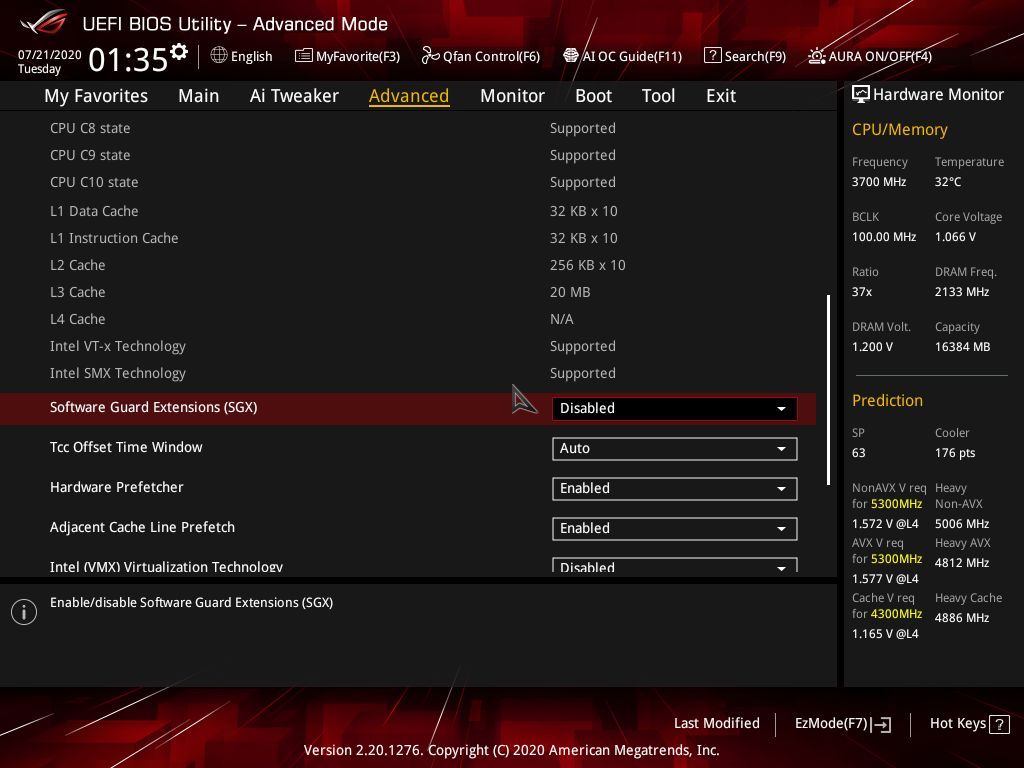Click the 20 MB cache value

[570, 292]
